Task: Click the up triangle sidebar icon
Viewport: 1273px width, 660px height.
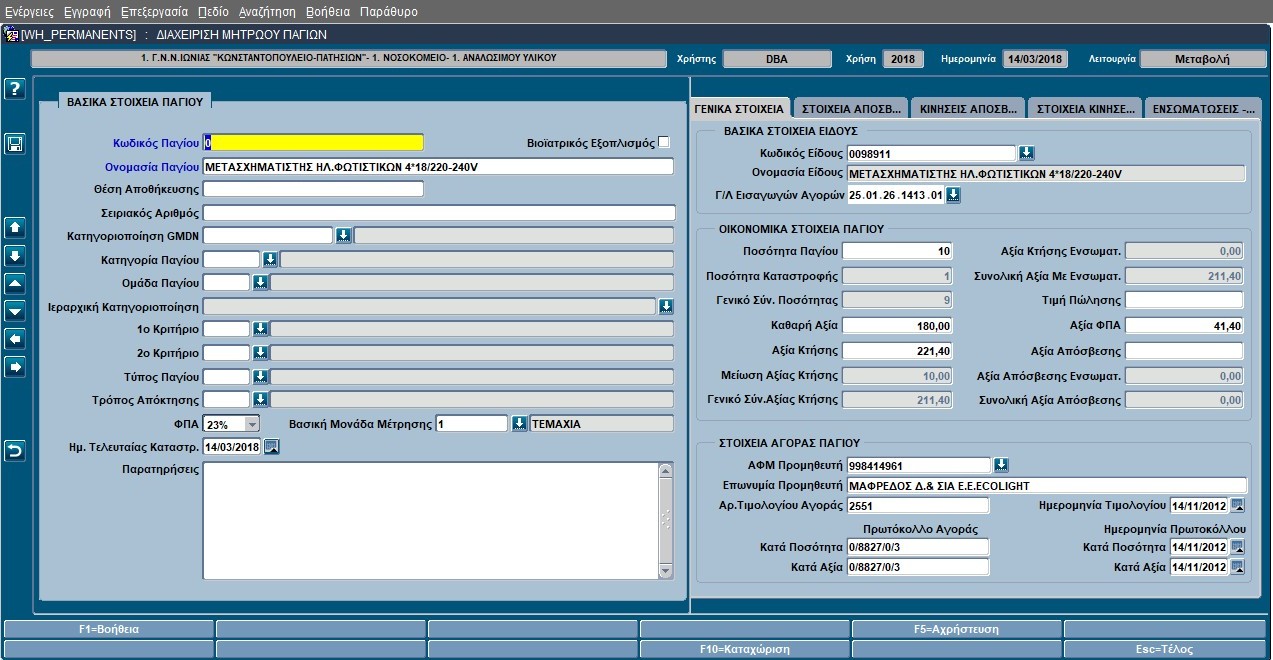Action: tap(15, 283)
